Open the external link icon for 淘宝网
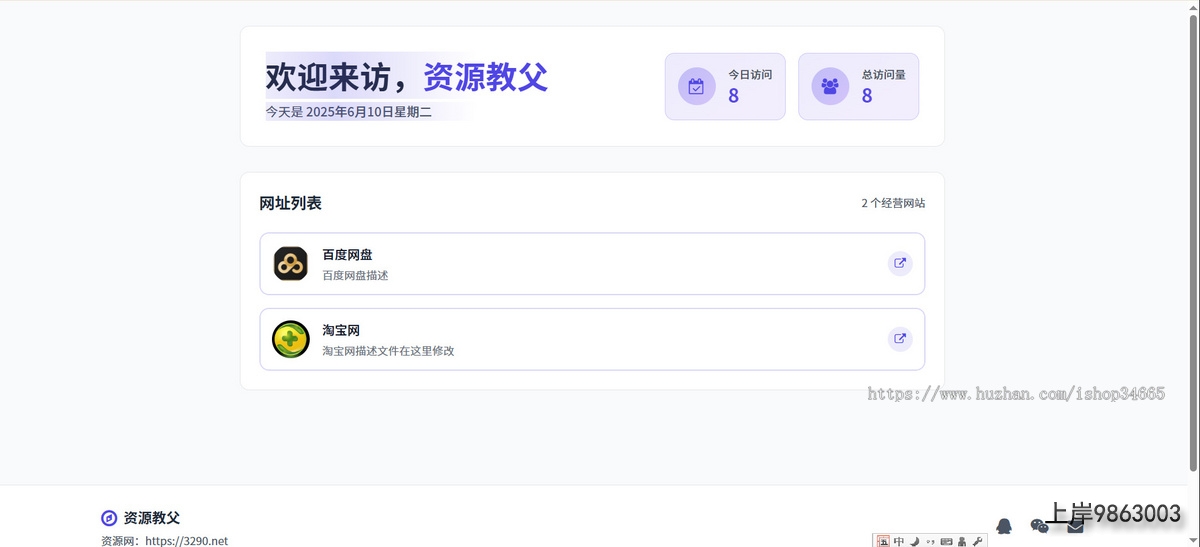1200x547 pixels. pos(900,339)
